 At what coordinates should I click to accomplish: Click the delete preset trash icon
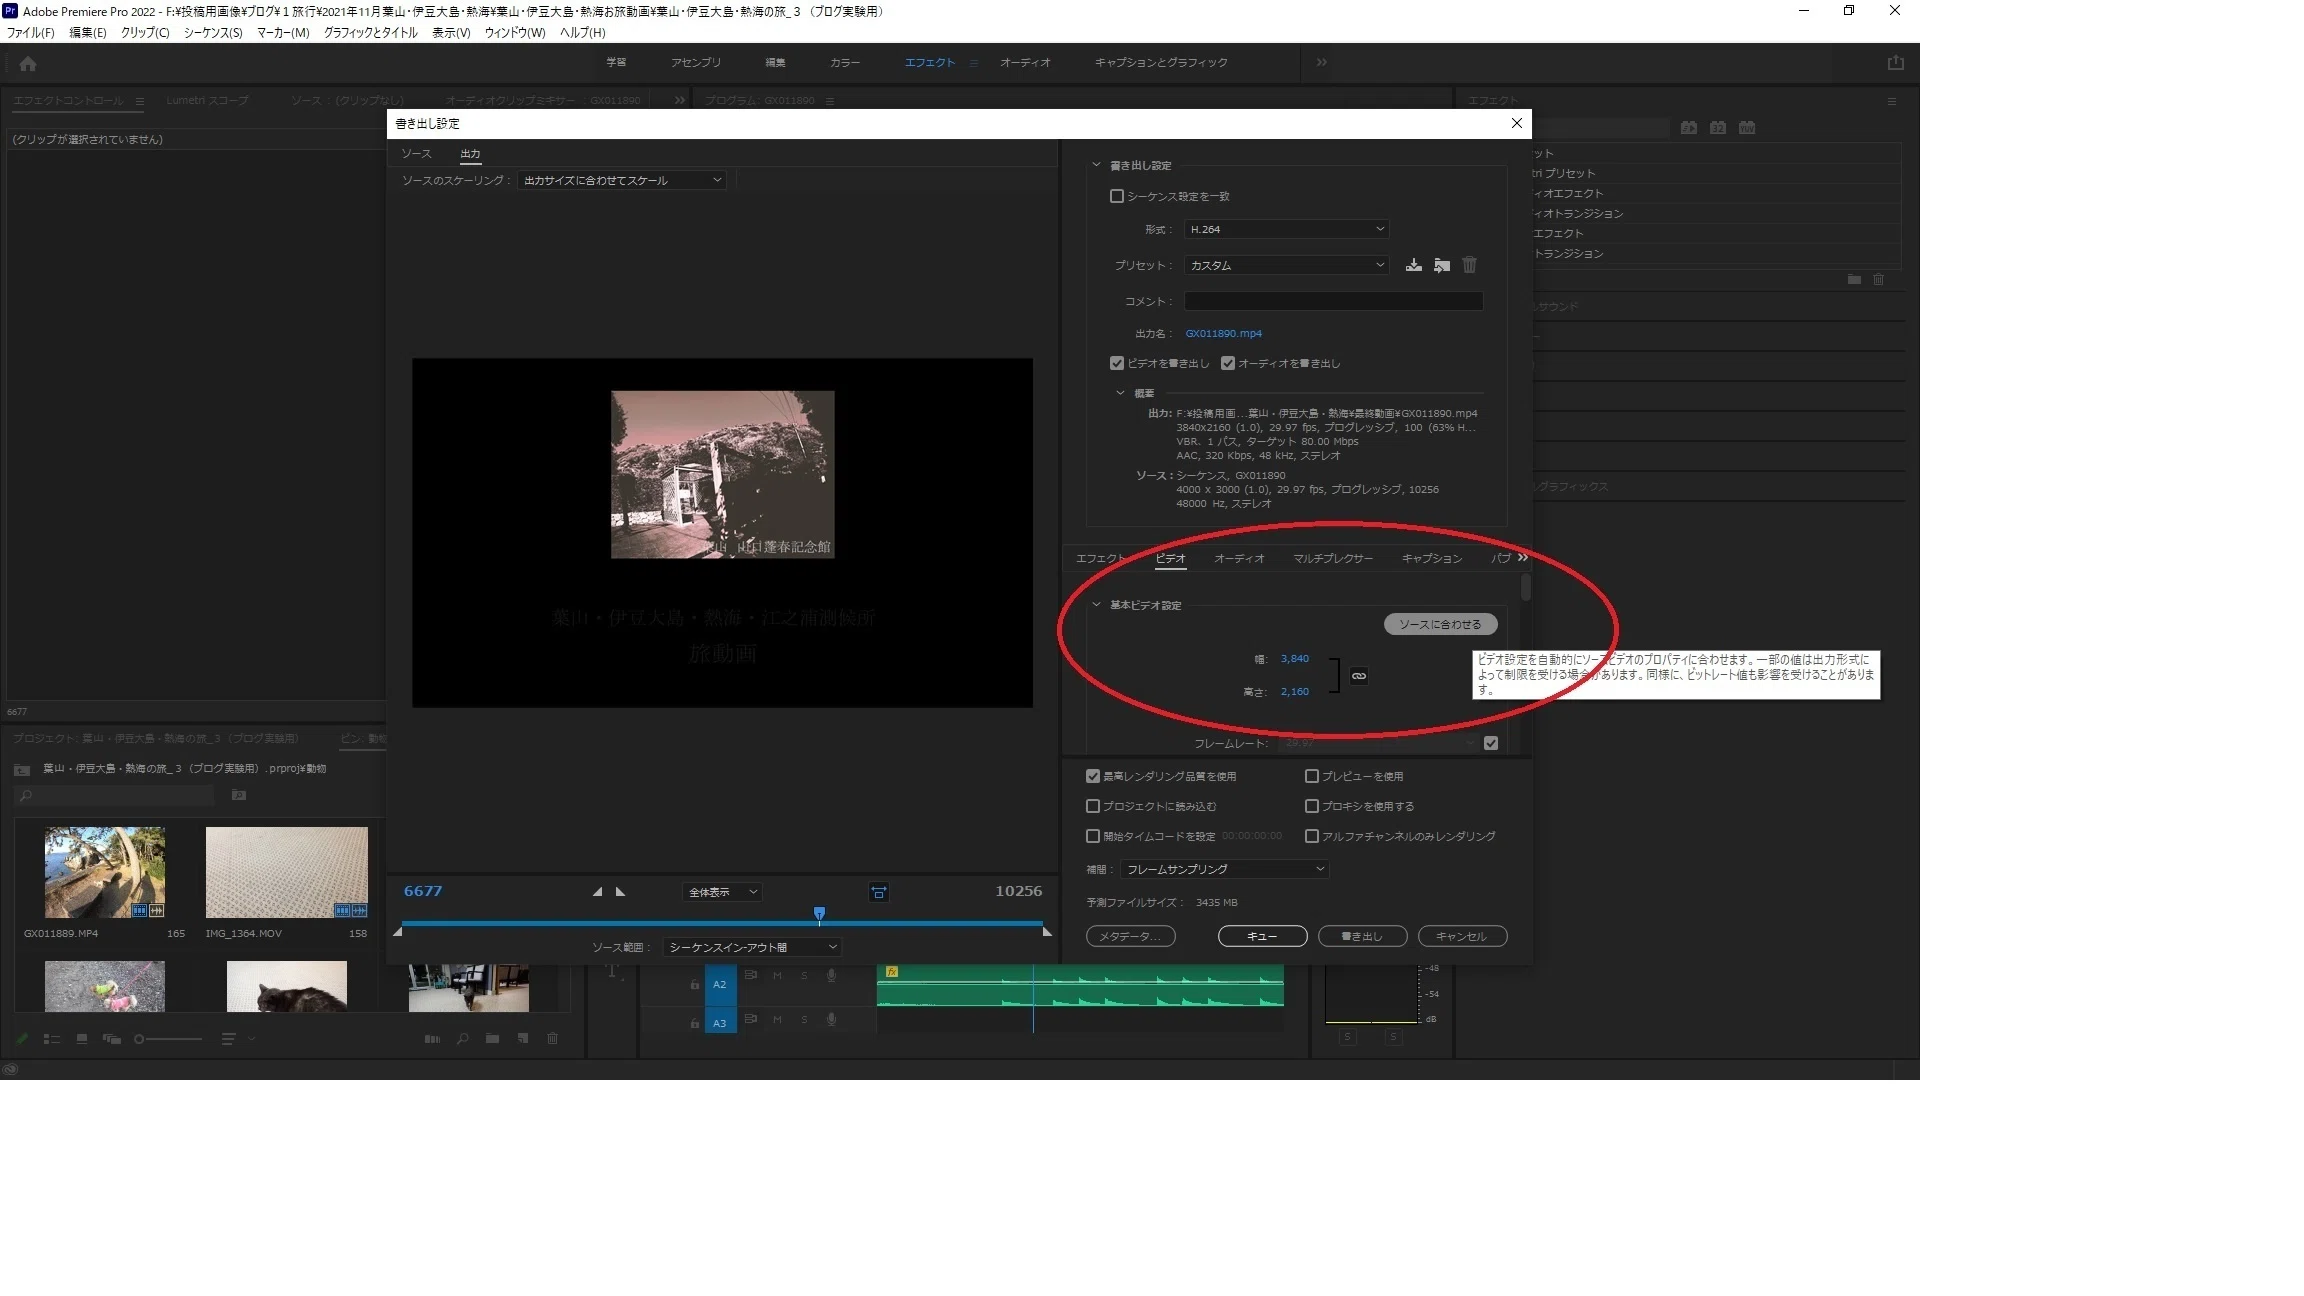pyautogui.click(x=1469, y=265)
